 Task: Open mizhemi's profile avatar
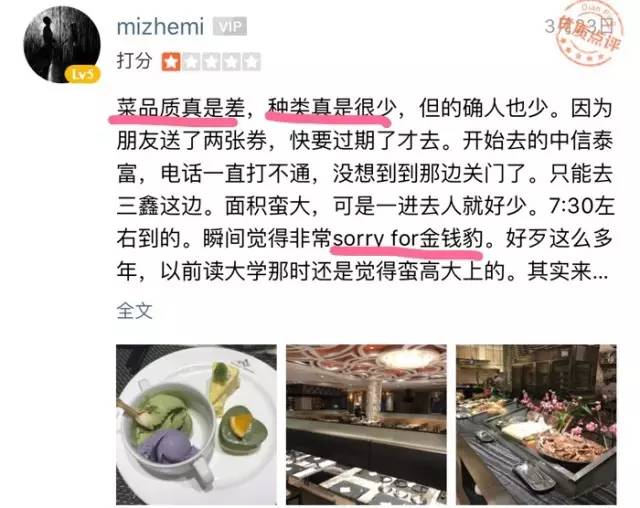[62, 44]
